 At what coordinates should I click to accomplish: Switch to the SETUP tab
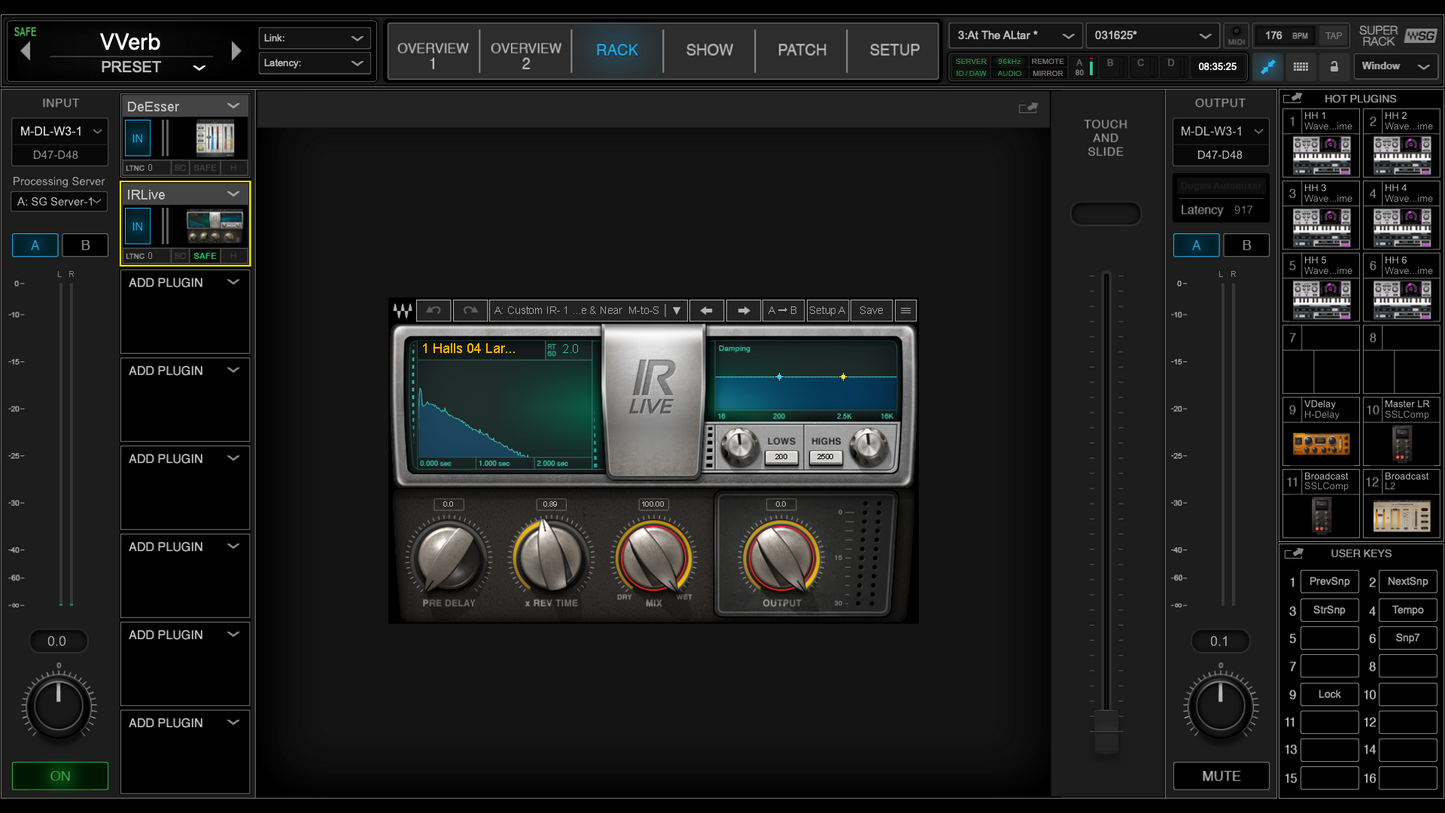894,50
